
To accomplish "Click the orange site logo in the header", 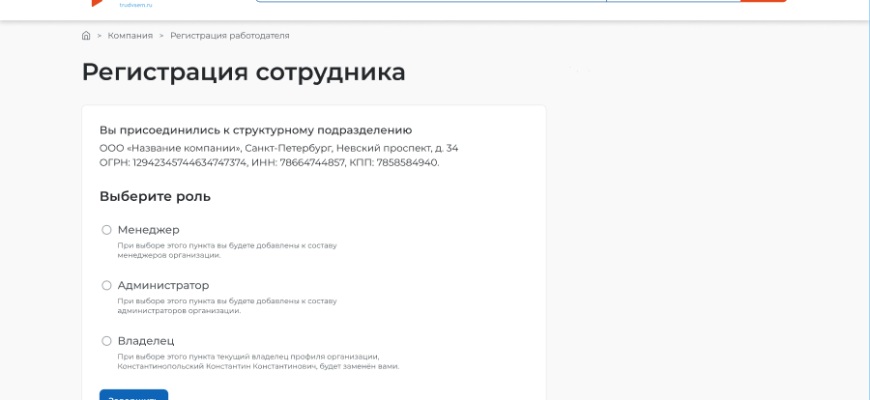I will [x=99, y=3].
